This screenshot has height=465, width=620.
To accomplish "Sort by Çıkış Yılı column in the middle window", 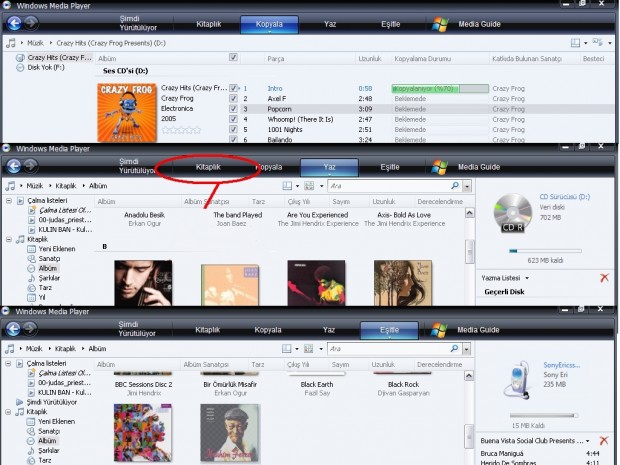I will coord(299,202).
